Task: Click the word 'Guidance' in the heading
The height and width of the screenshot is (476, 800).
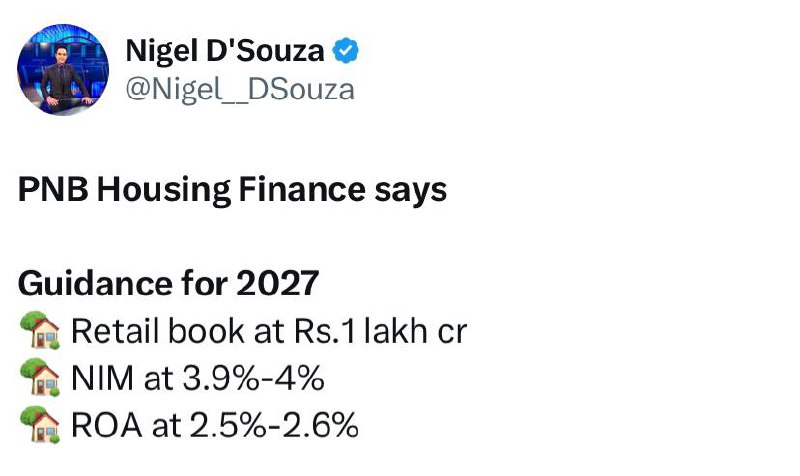Action: point(95,283)
